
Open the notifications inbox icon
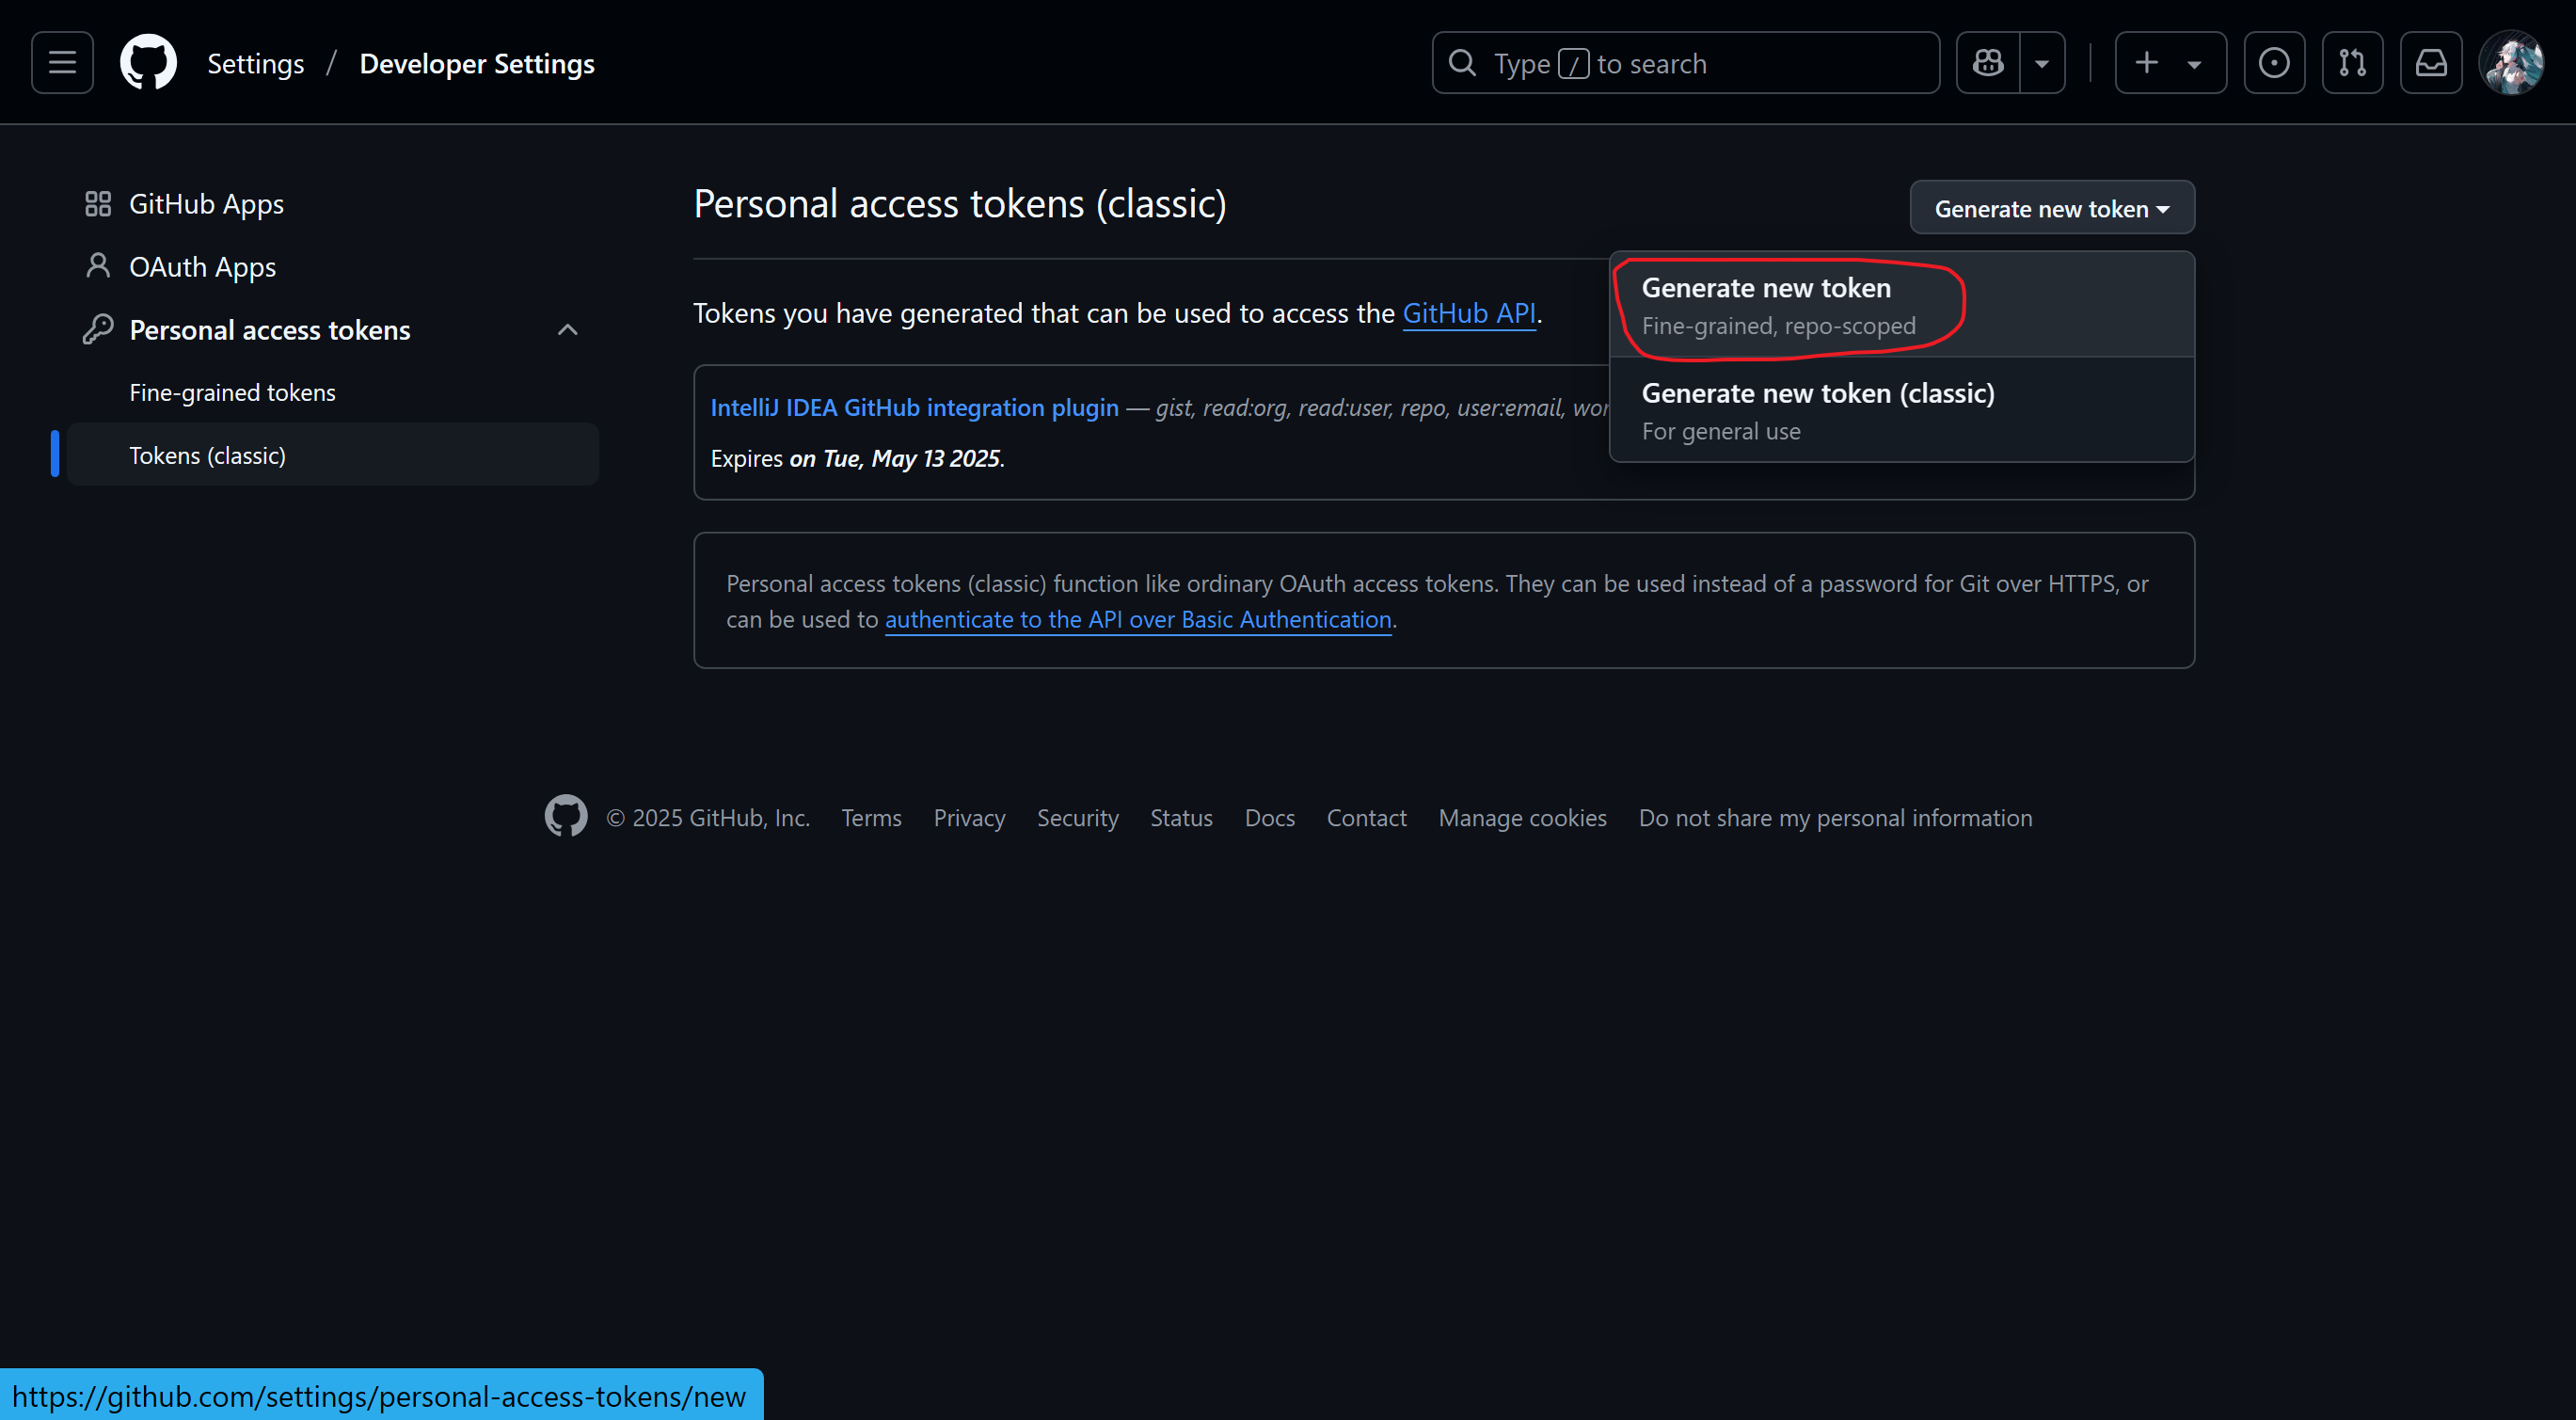2431,63
